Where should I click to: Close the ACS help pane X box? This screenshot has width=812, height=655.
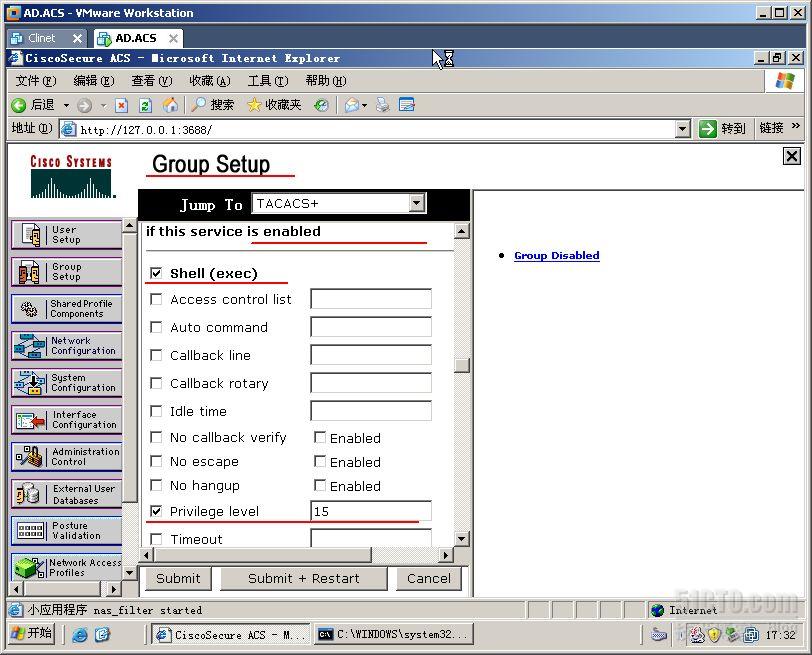[x=792, y=156]
